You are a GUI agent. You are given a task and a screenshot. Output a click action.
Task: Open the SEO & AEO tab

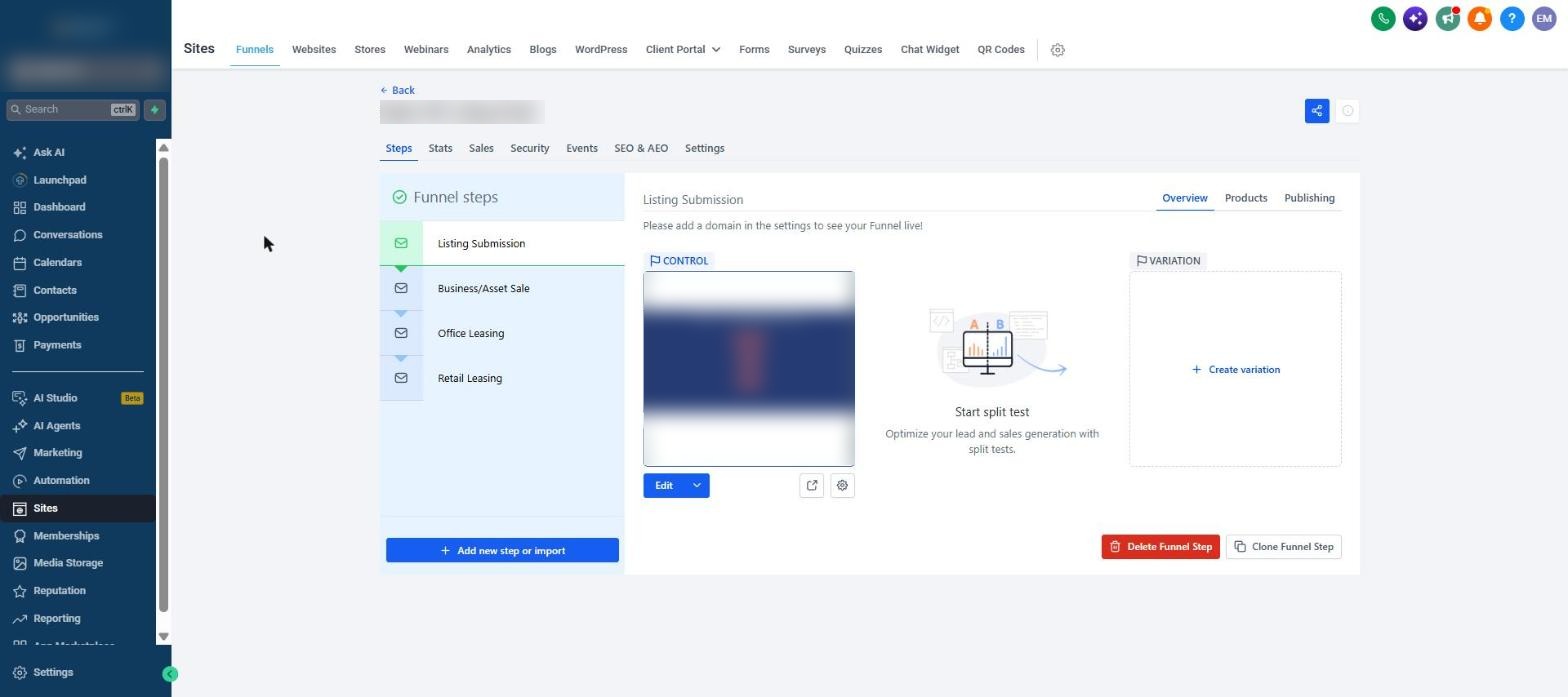pyautogui.click(x=641, y=148)
